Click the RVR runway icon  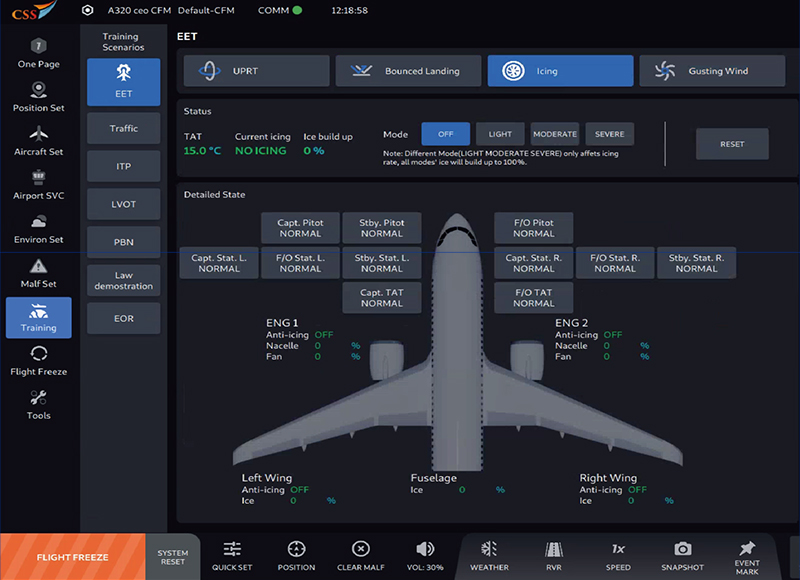[x=553, y=549]
